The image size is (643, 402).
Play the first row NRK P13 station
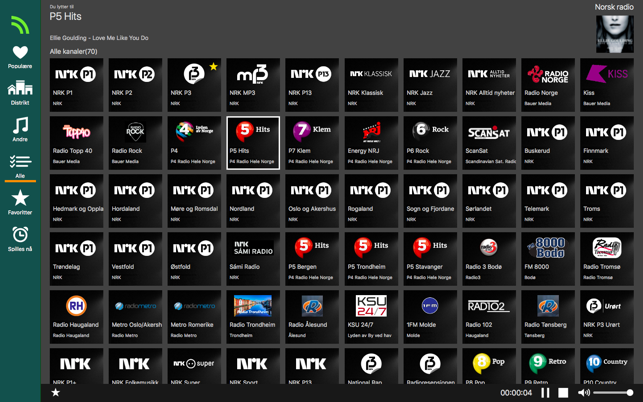point(312,85)
